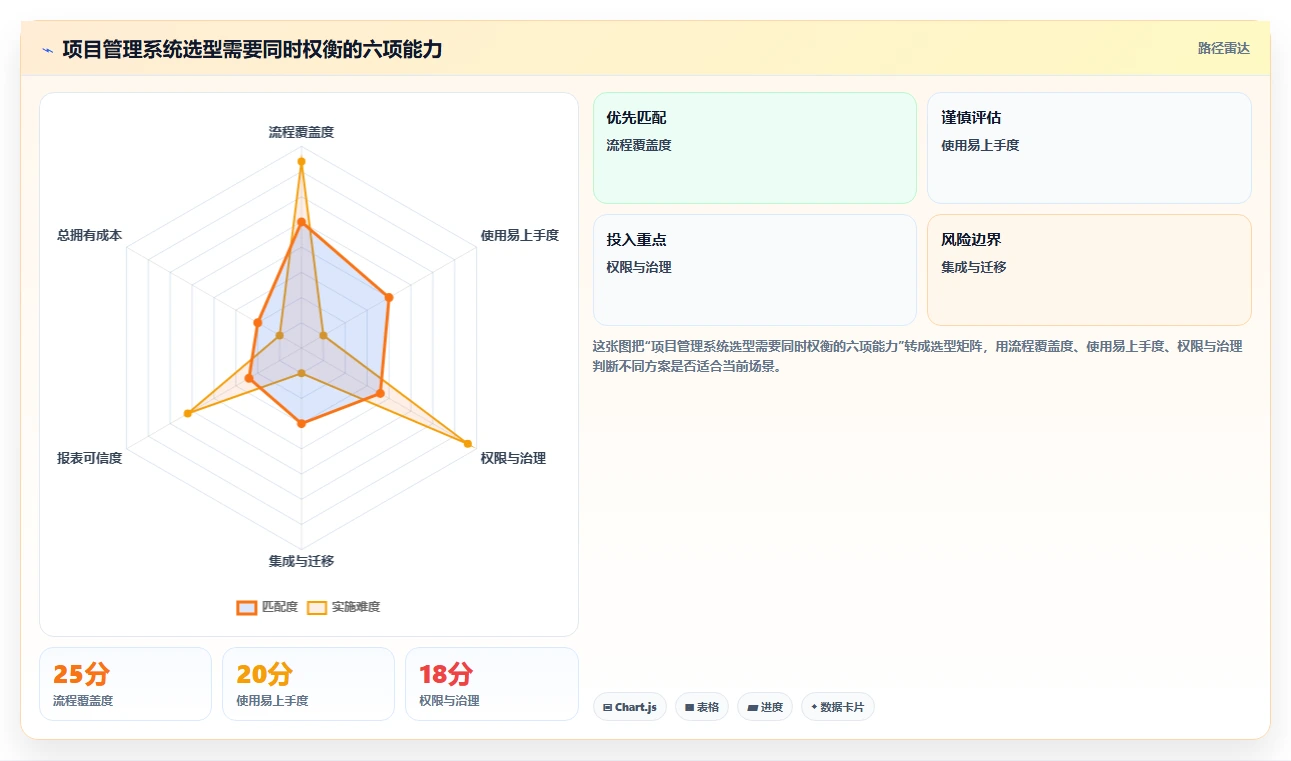Click 集成与迁移 text in the 风险边界 card
1291x761 pixels.
[974, 267]
